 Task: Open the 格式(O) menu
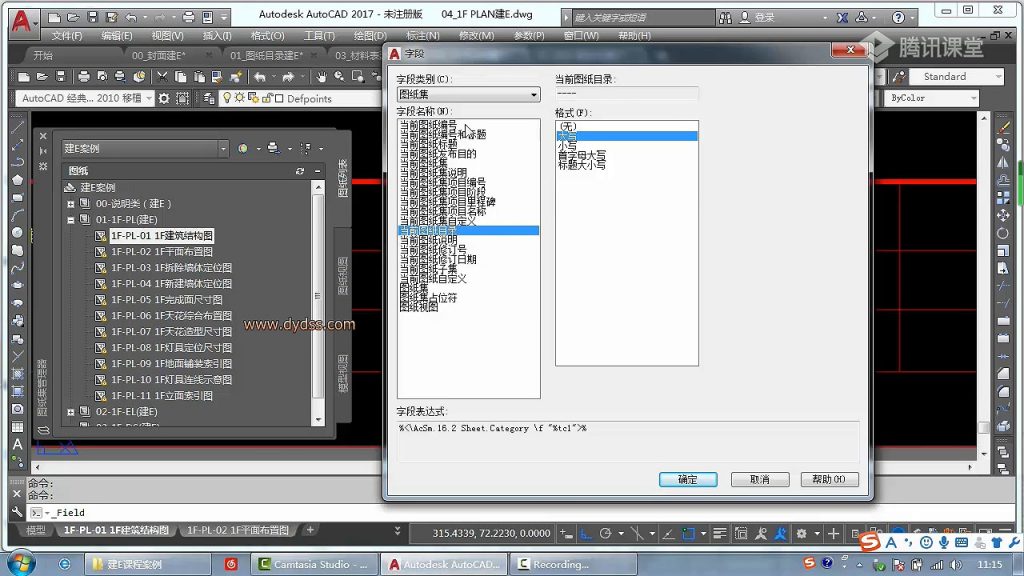(x=268, y=36)
